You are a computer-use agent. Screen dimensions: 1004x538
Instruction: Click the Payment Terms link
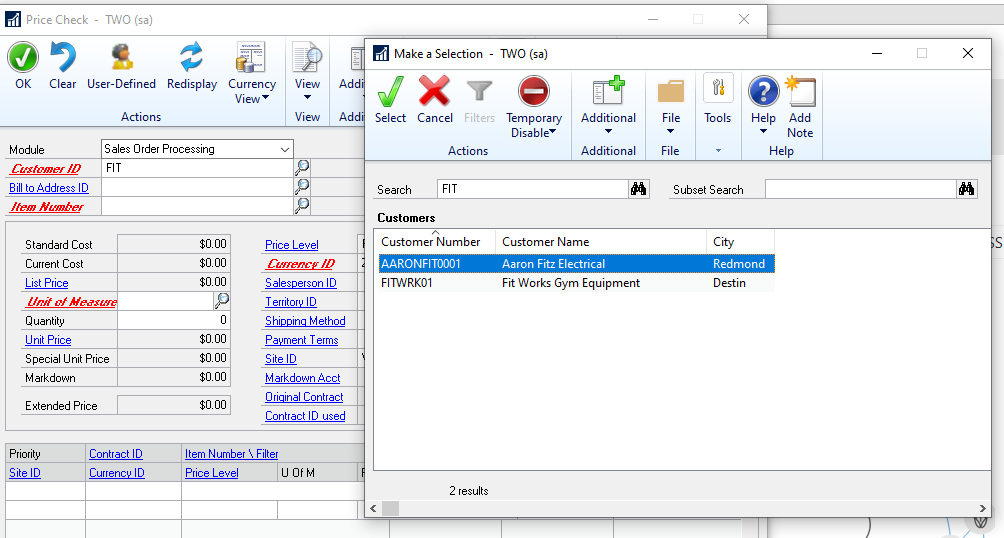pos(302,340)
